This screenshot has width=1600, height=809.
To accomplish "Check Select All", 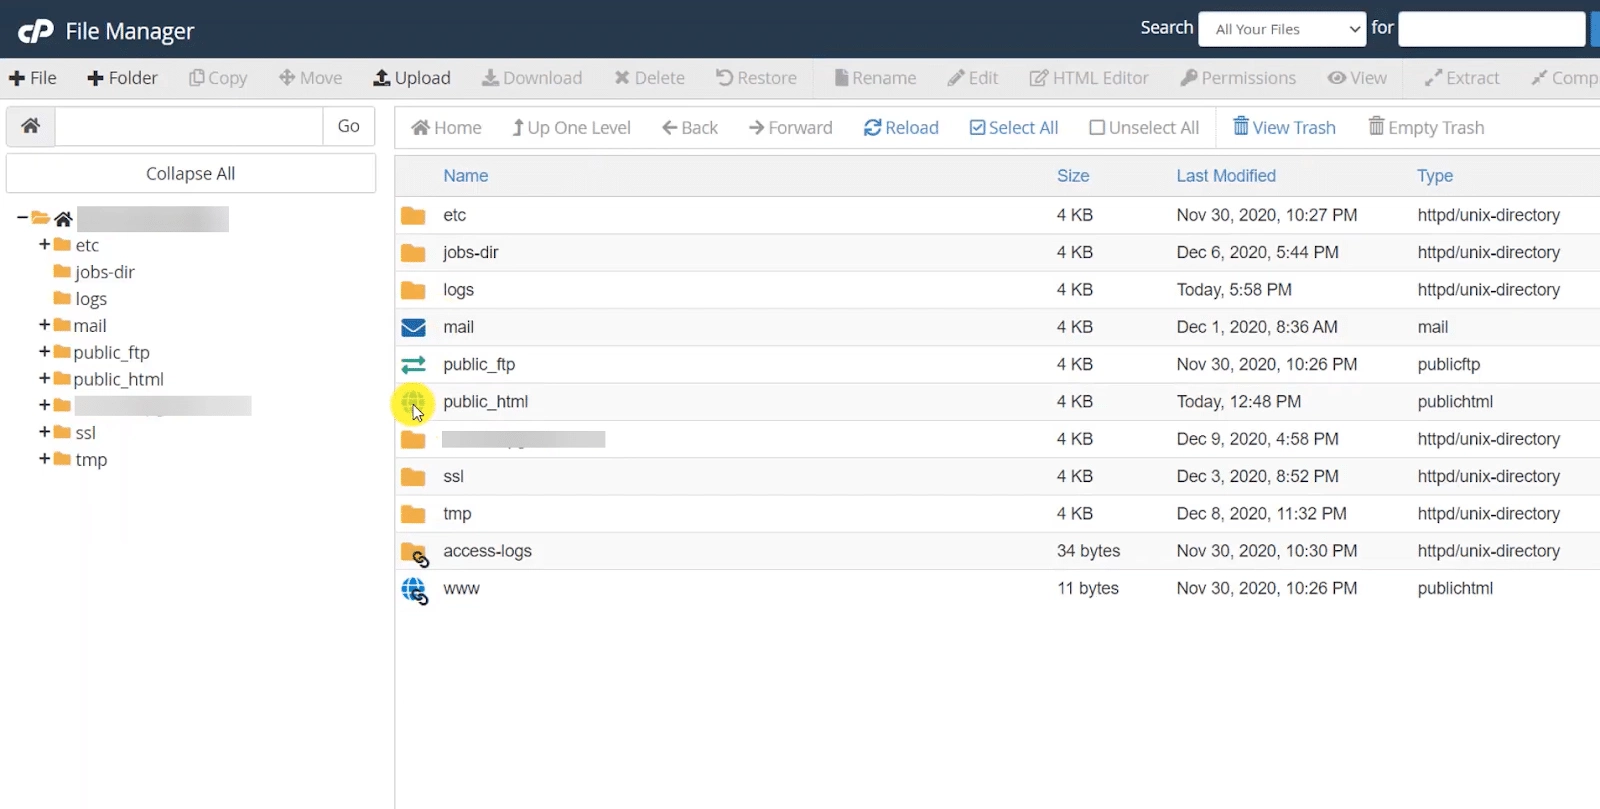I will click(1014, 128).
